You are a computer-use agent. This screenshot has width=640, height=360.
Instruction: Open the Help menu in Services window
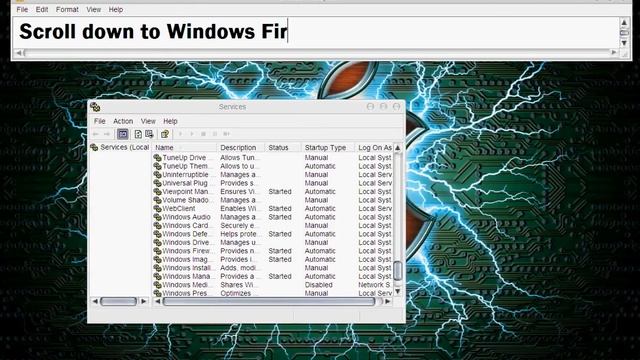pyautogui.click(x=170, y=121)
